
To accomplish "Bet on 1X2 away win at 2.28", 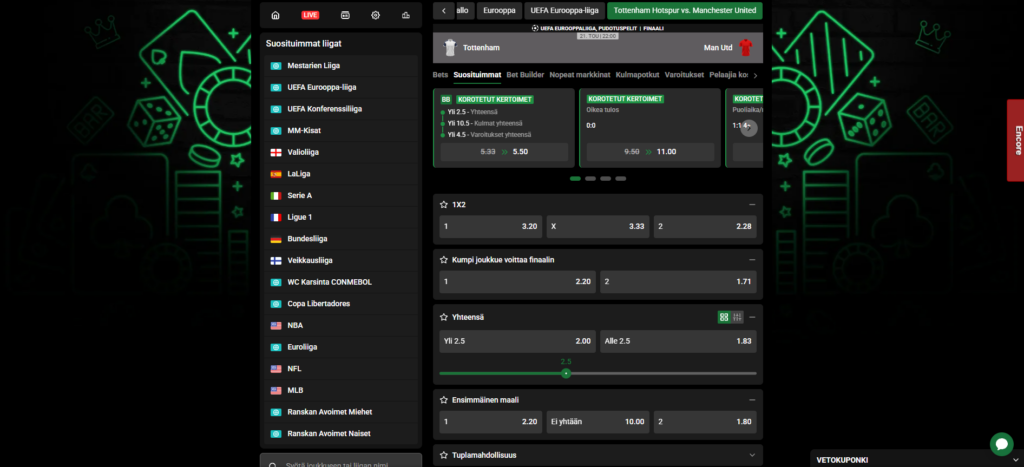I will tap(705, 227).
